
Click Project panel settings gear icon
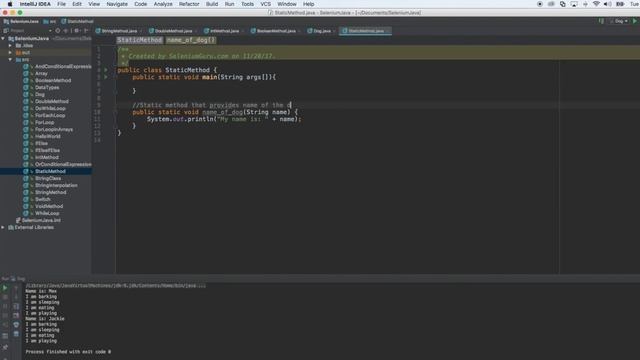[77, 31]
